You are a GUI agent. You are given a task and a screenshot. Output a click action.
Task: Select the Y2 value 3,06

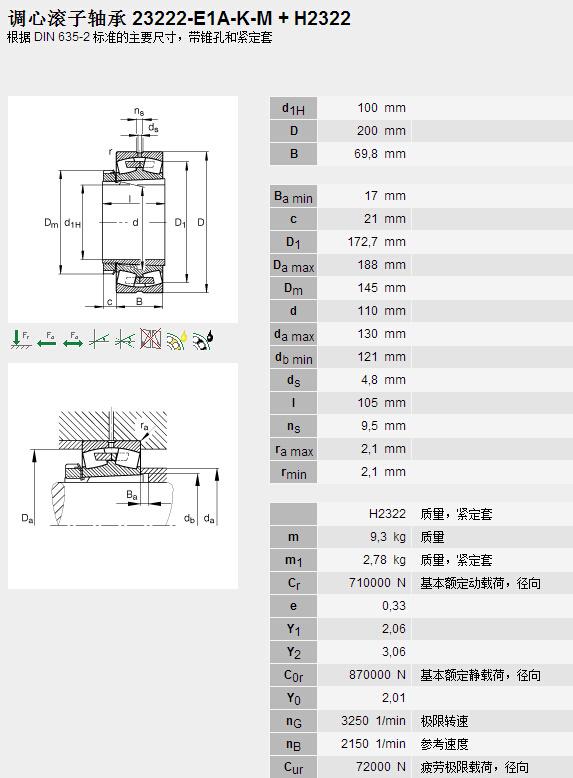(394, 652)
